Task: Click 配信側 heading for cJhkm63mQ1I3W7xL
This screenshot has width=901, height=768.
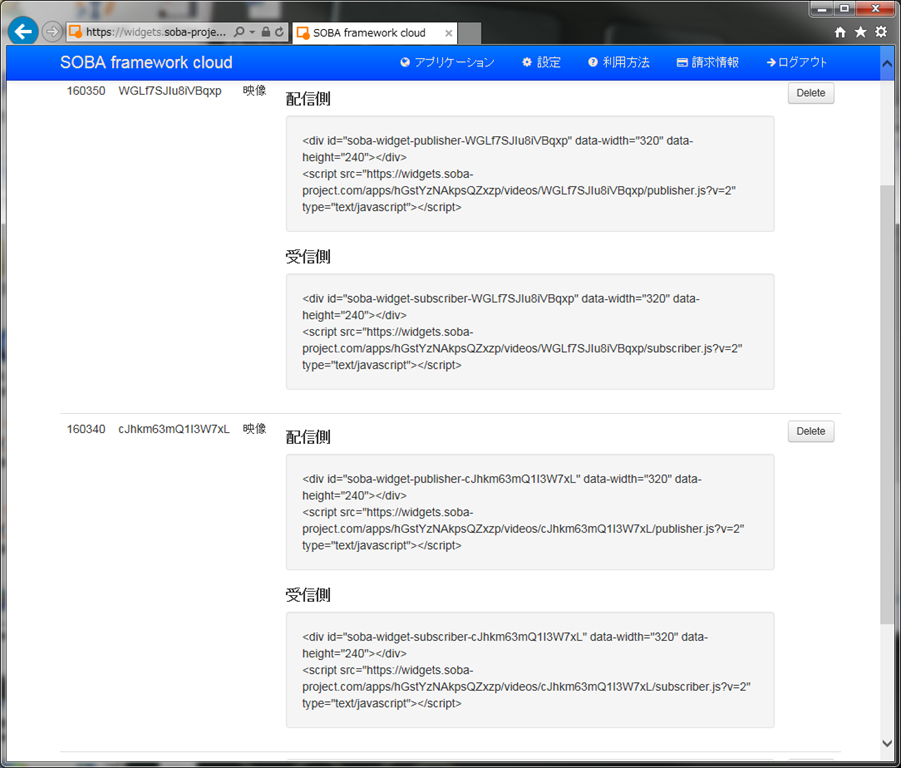Action: point(308,437)
